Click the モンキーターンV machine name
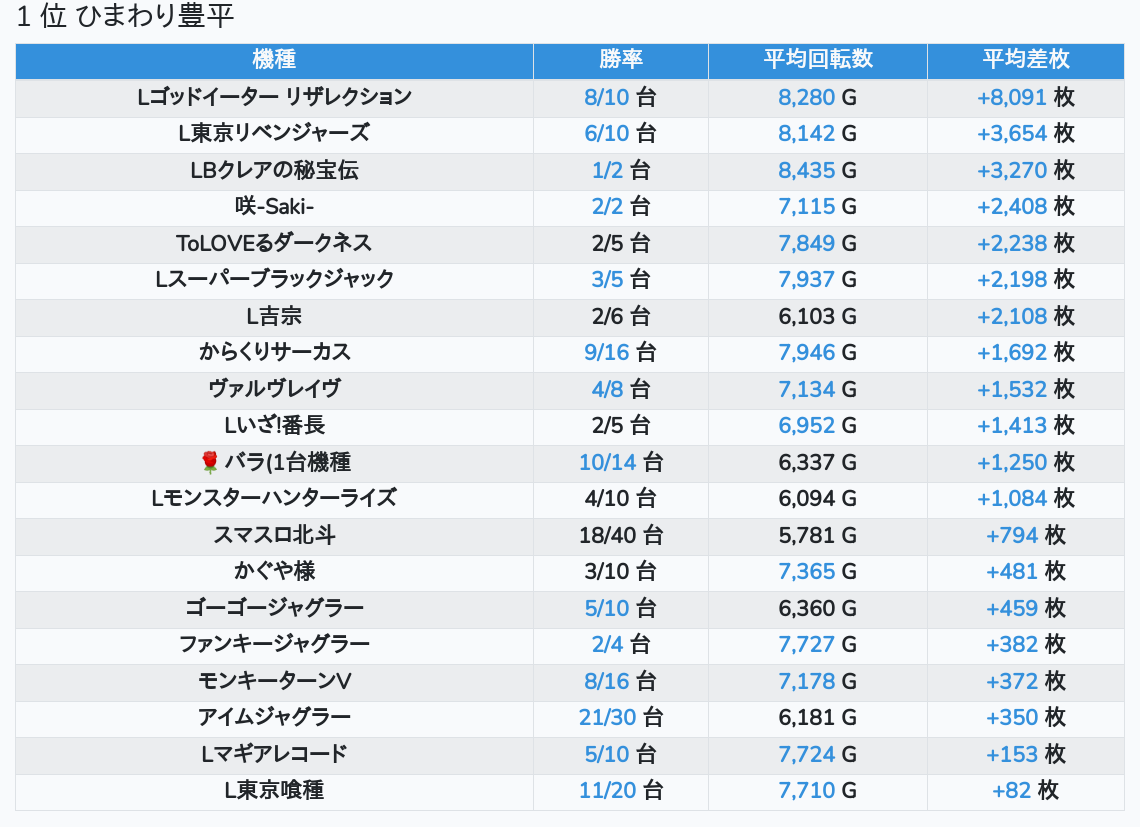1140x827 pixels. 274,681
